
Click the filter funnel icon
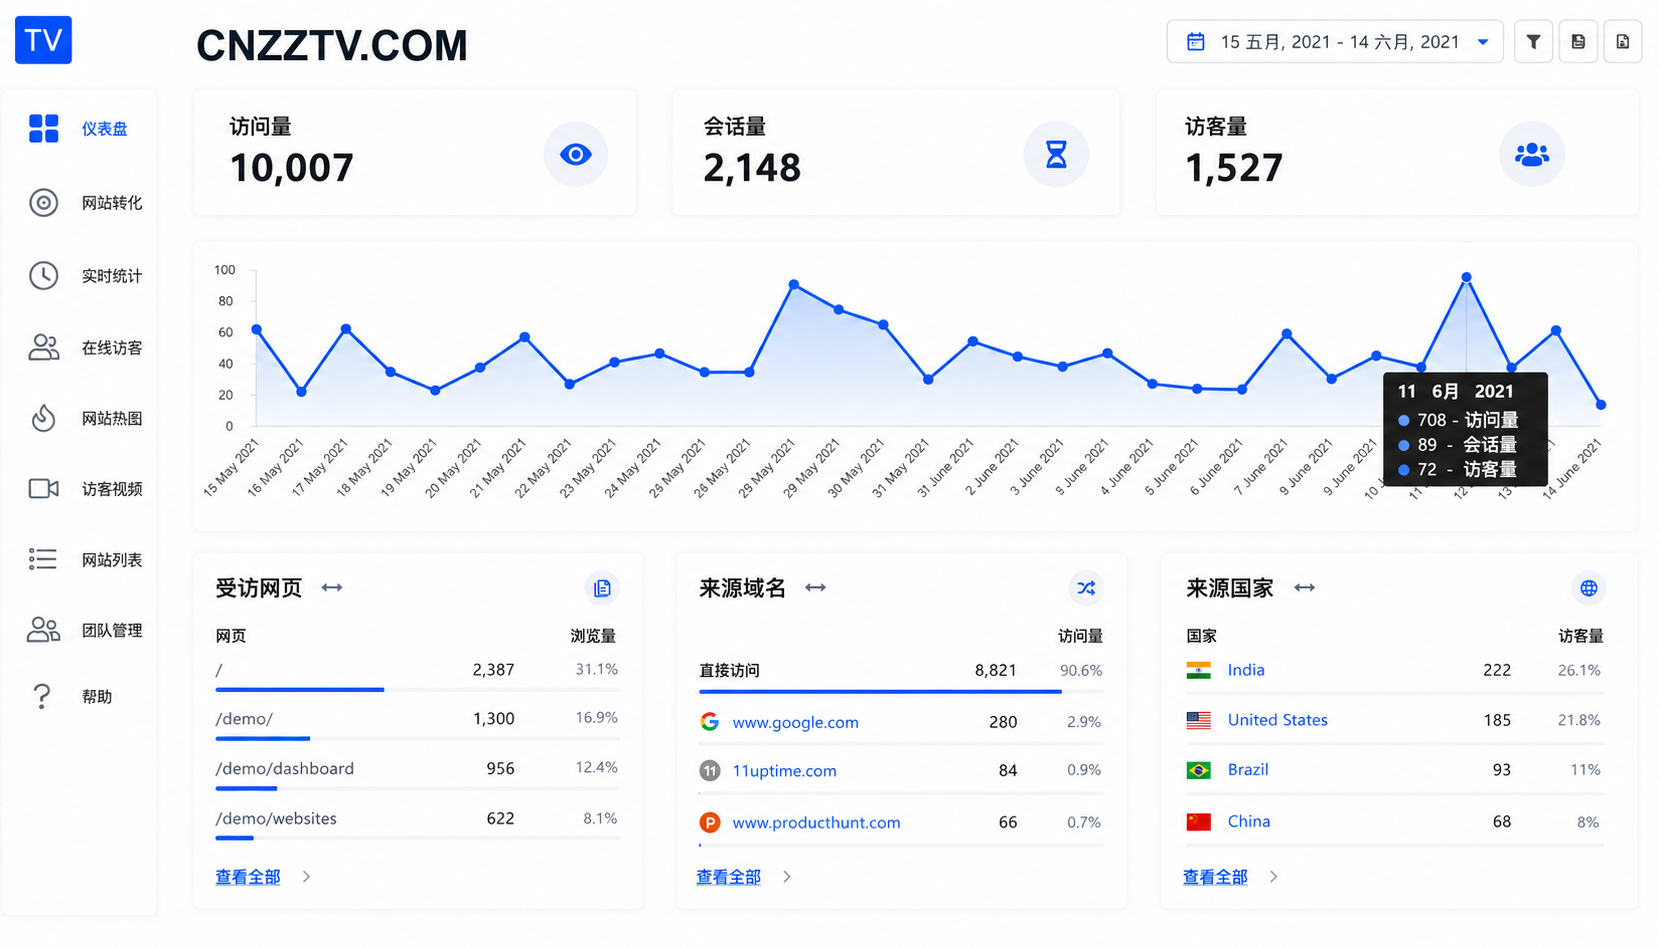[1533, 42]
